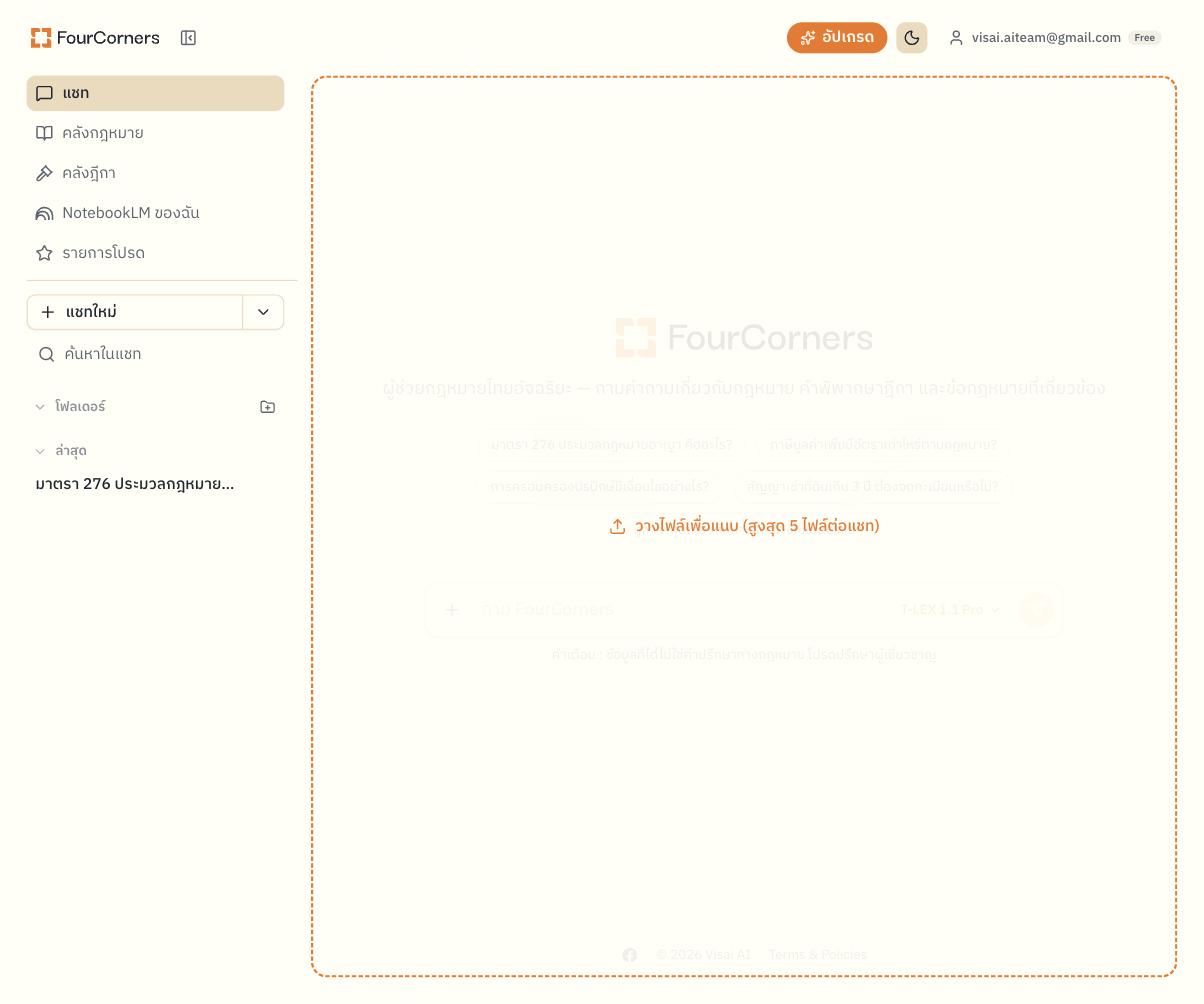Click the Free plan badge
The width and height of the screenshot is (1204, 1004).
[1144, 38]
